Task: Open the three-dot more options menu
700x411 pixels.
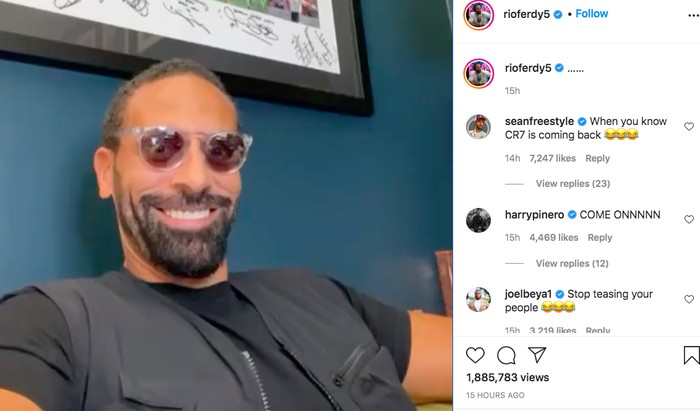Action: [693, 15]
